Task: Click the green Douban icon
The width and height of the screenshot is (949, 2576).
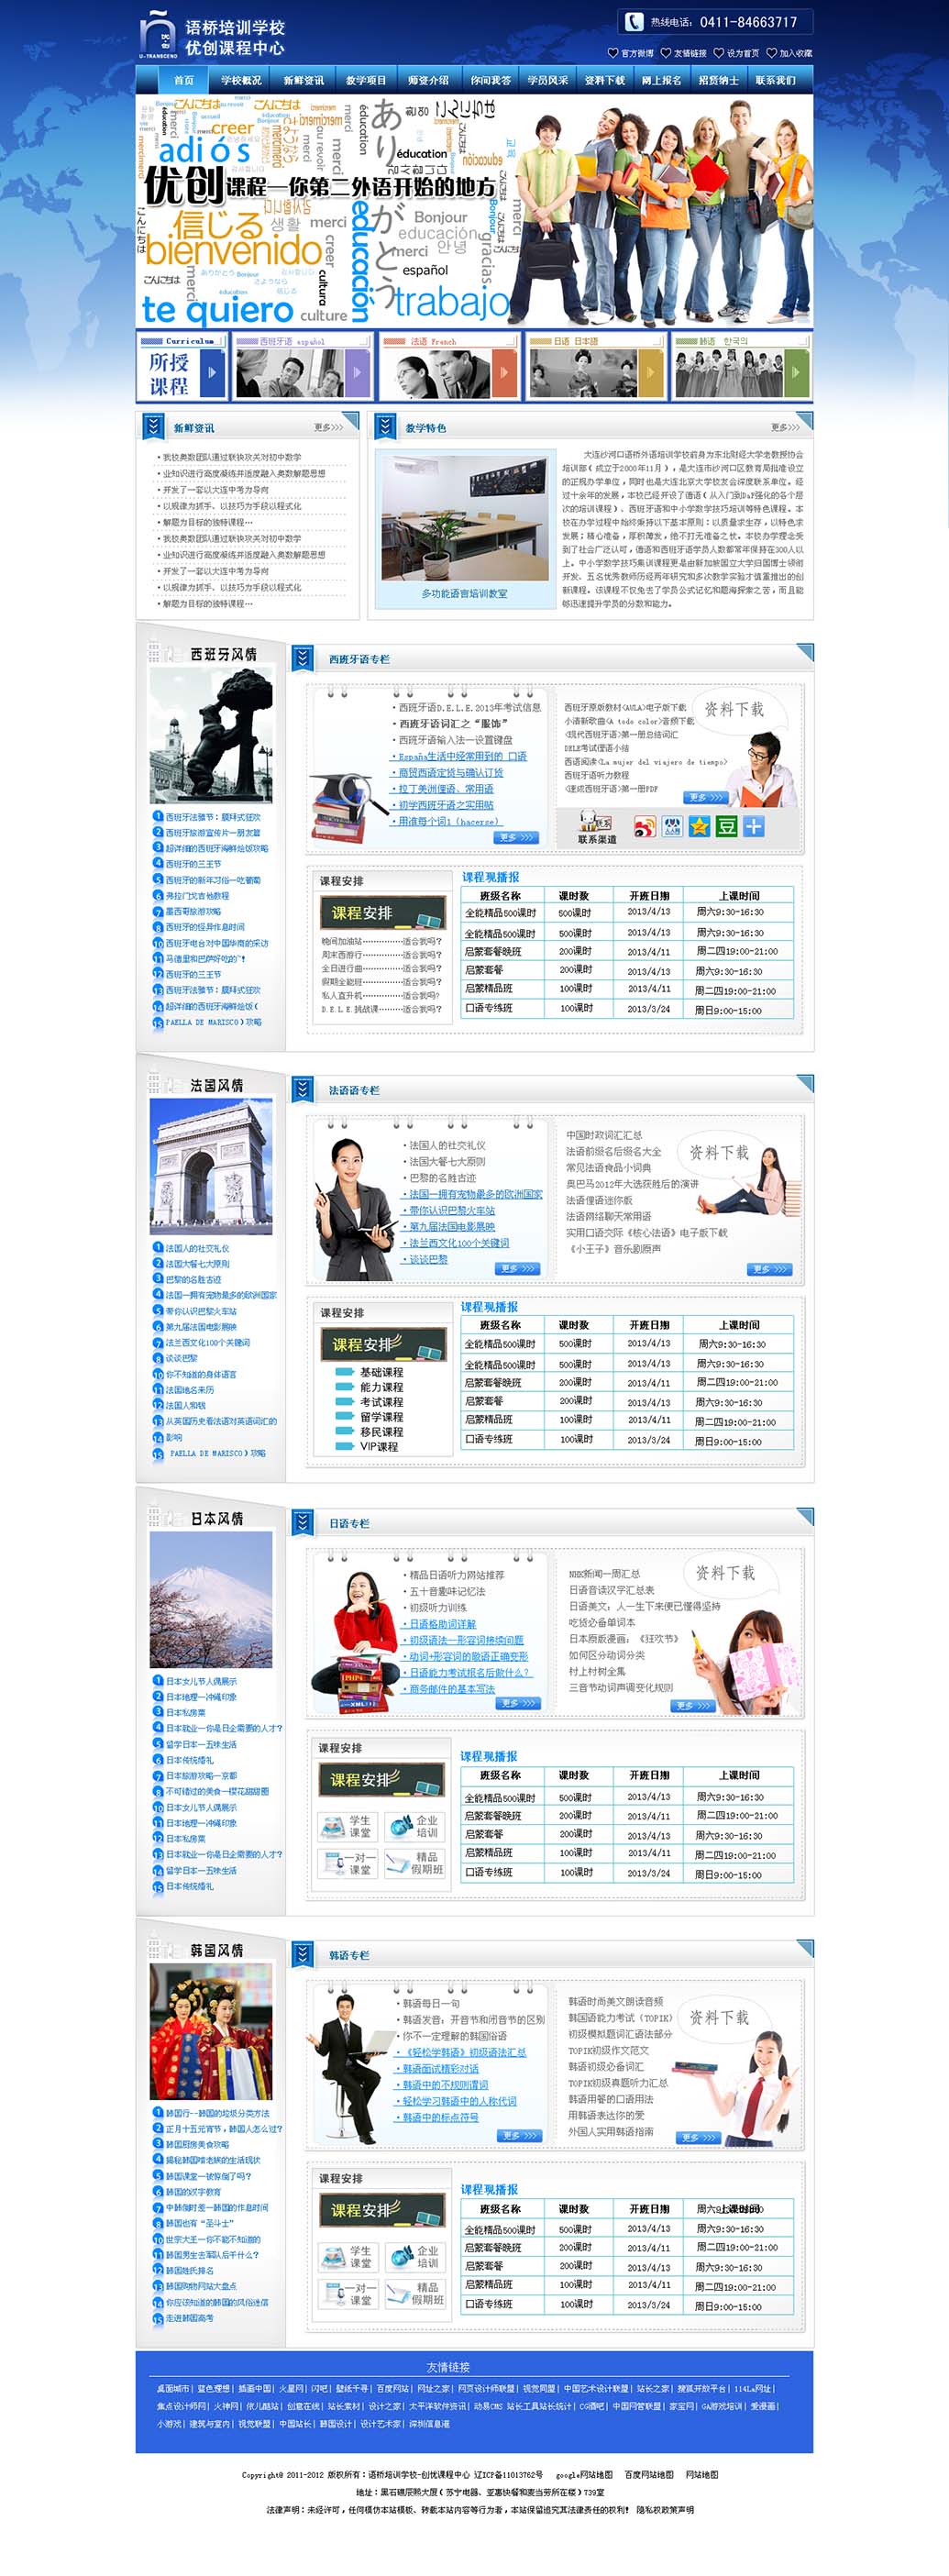Action: pyautogui.click(x=726, y=826)
